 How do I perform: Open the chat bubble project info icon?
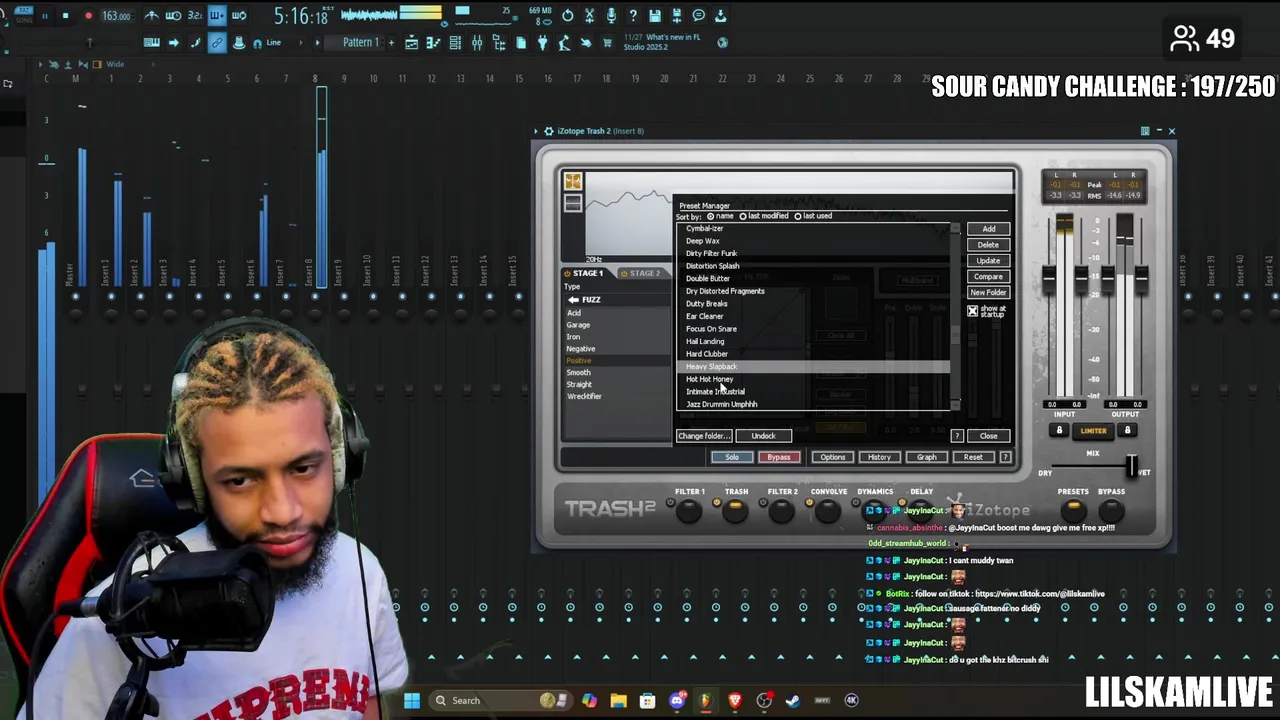point(699,16)
